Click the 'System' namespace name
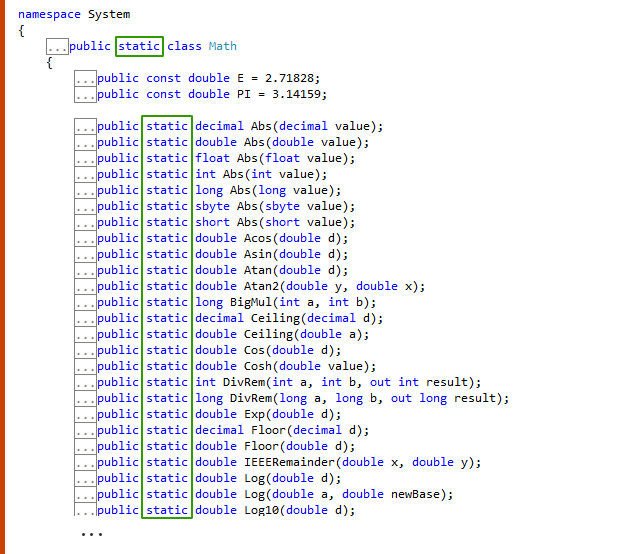The width and height of the screenshot is (640, 554). coord(109,15)
